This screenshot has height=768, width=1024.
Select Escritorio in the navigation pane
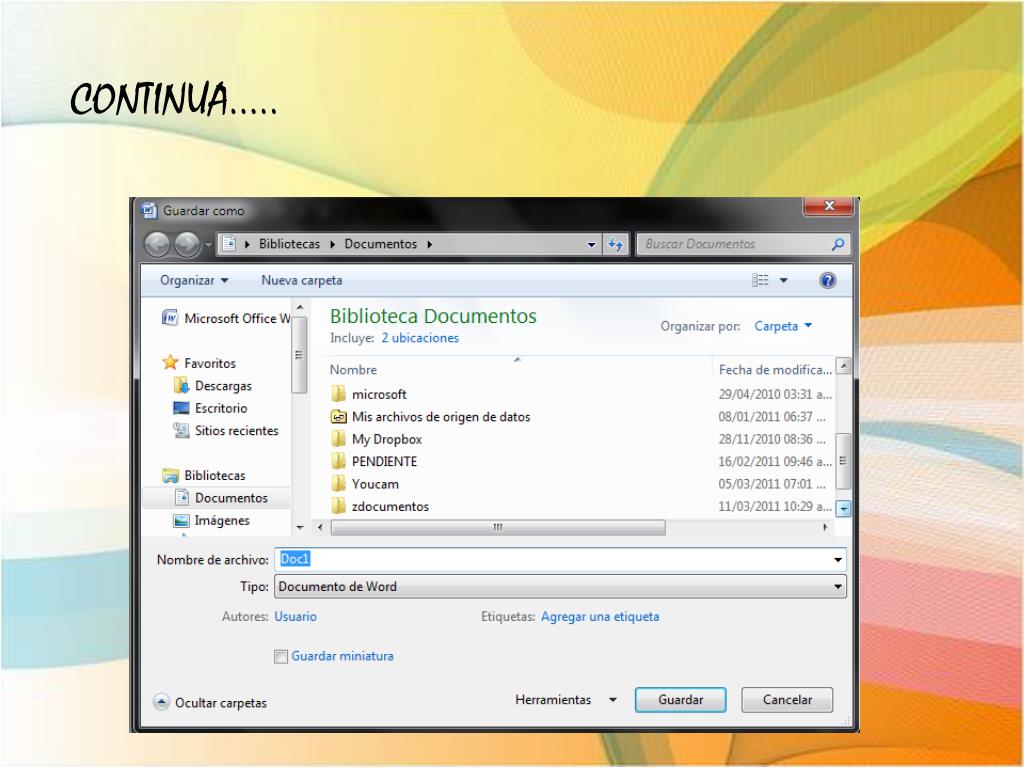tap(221, 408)
